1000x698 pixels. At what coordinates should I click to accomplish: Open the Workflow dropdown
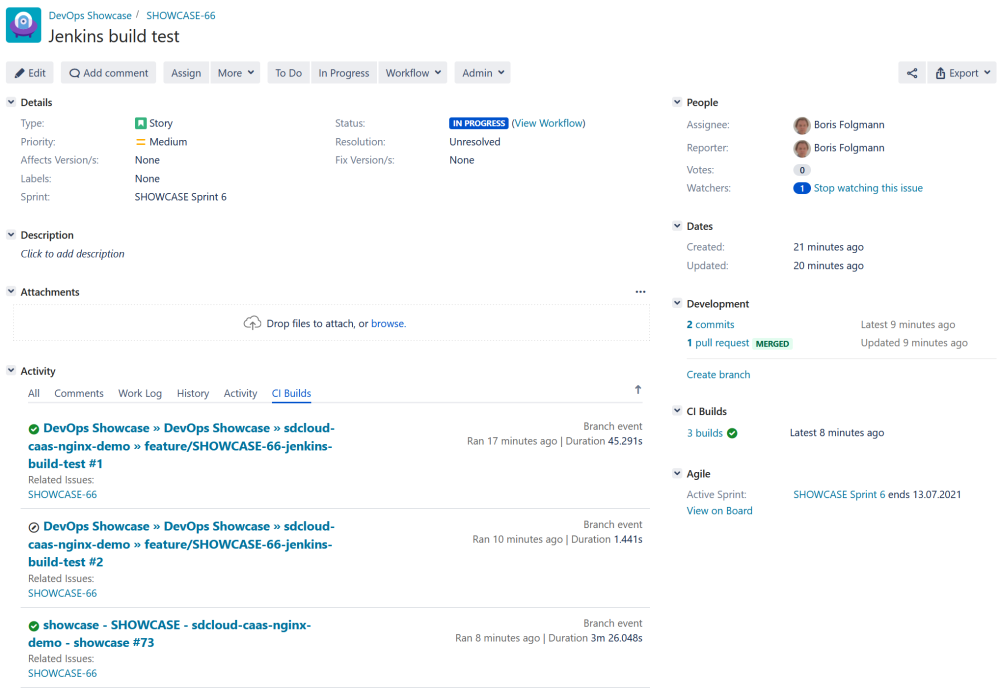pos(413,73)
